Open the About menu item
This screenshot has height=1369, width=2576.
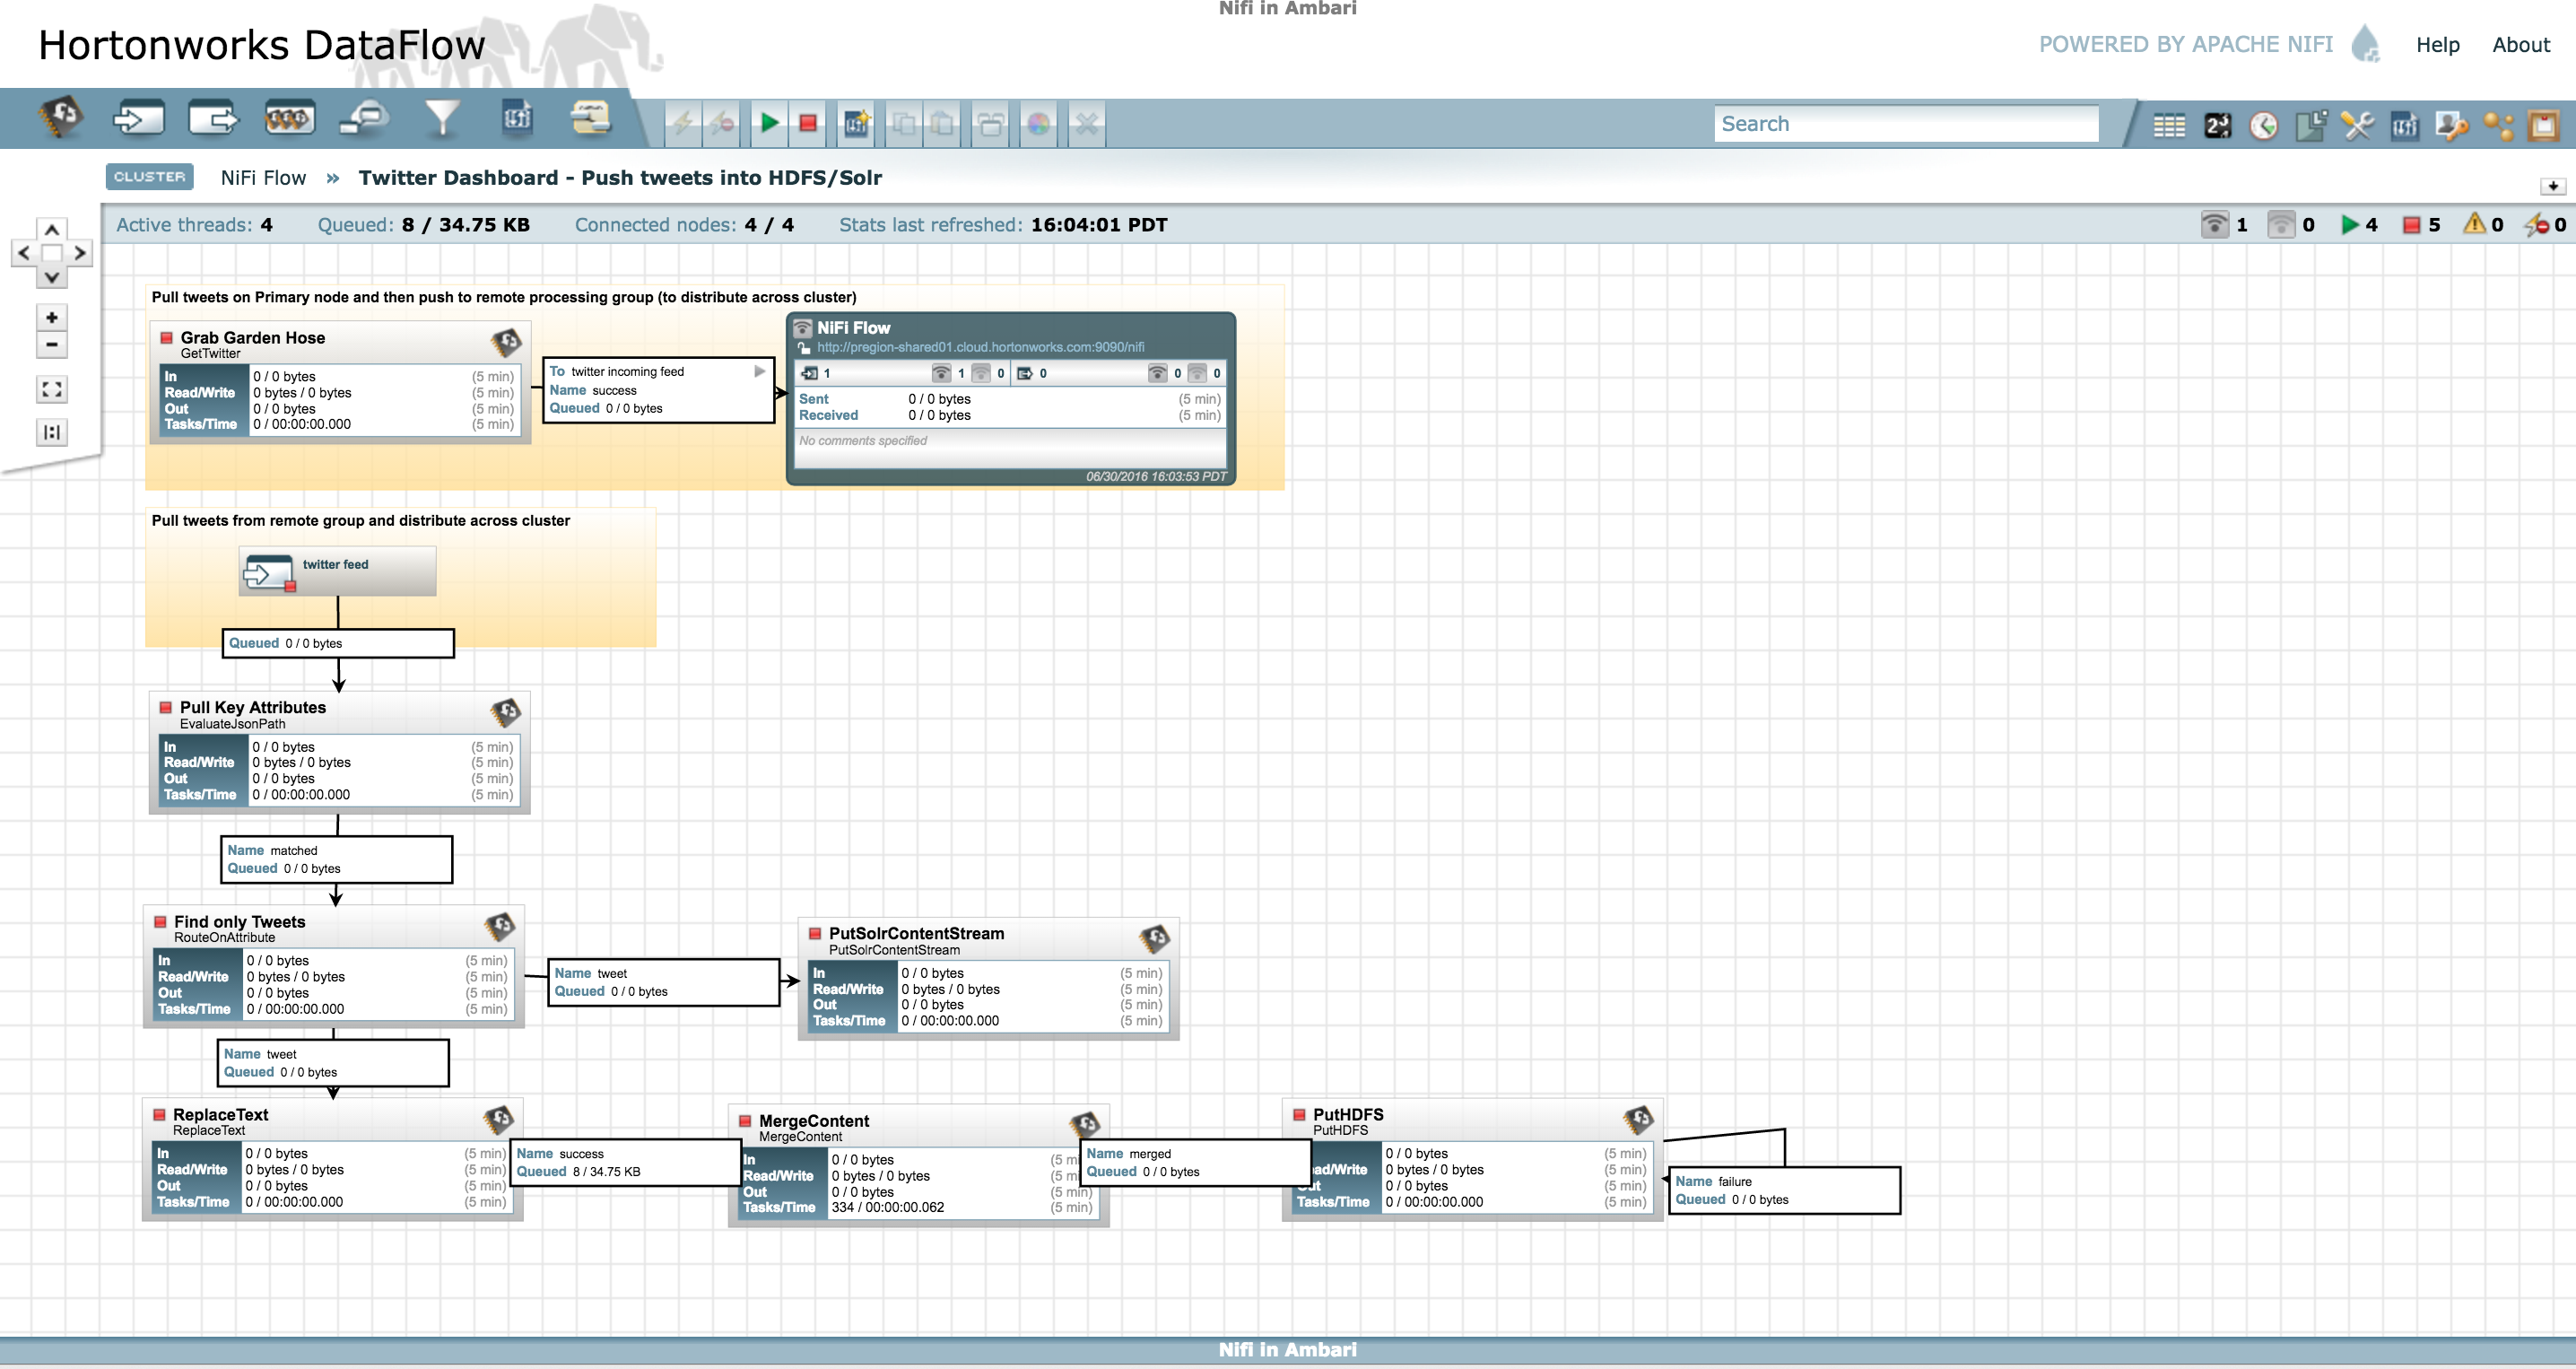2520,45
